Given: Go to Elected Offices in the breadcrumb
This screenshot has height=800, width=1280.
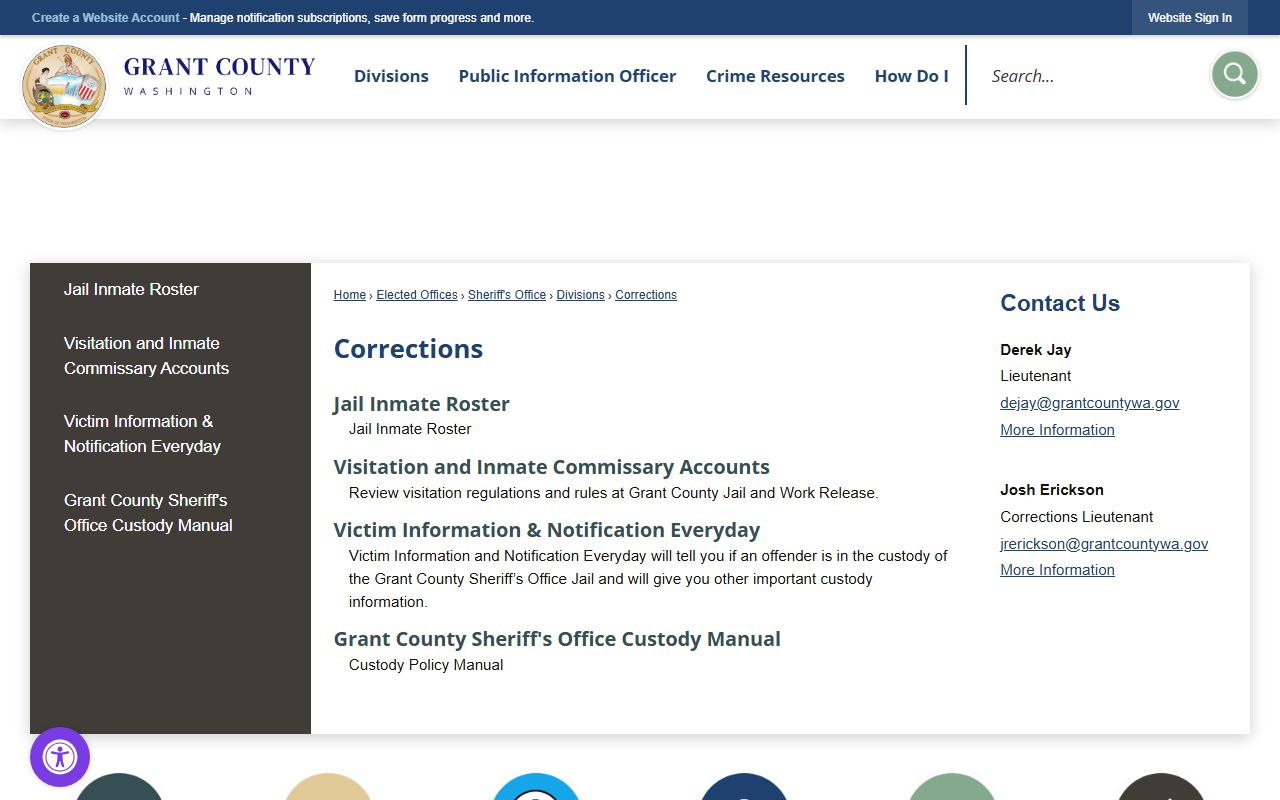Looking at the screenshot, I should tap(417, 295).
